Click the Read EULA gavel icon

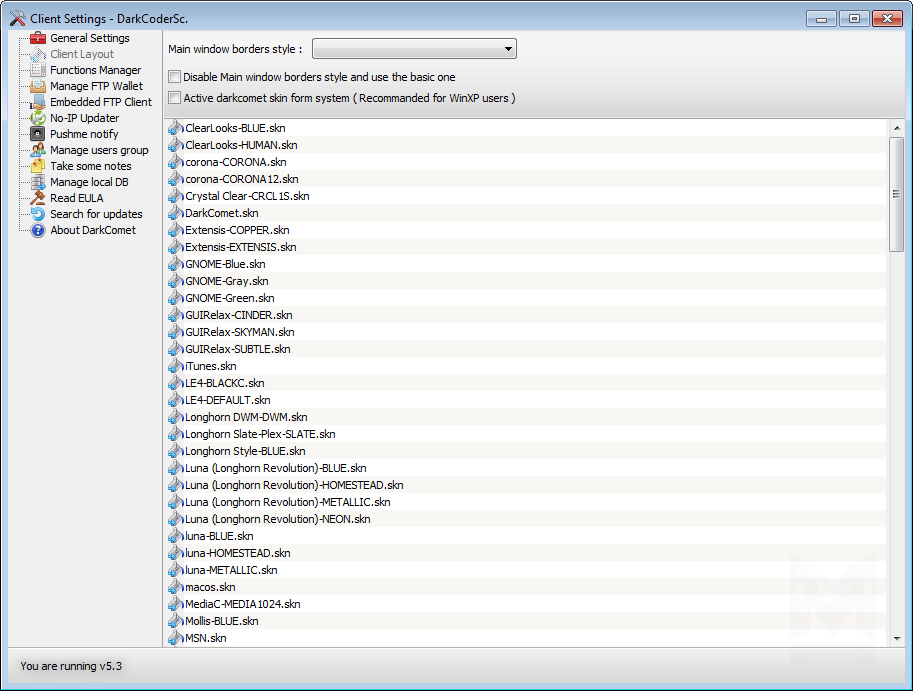tap(38, 198)
